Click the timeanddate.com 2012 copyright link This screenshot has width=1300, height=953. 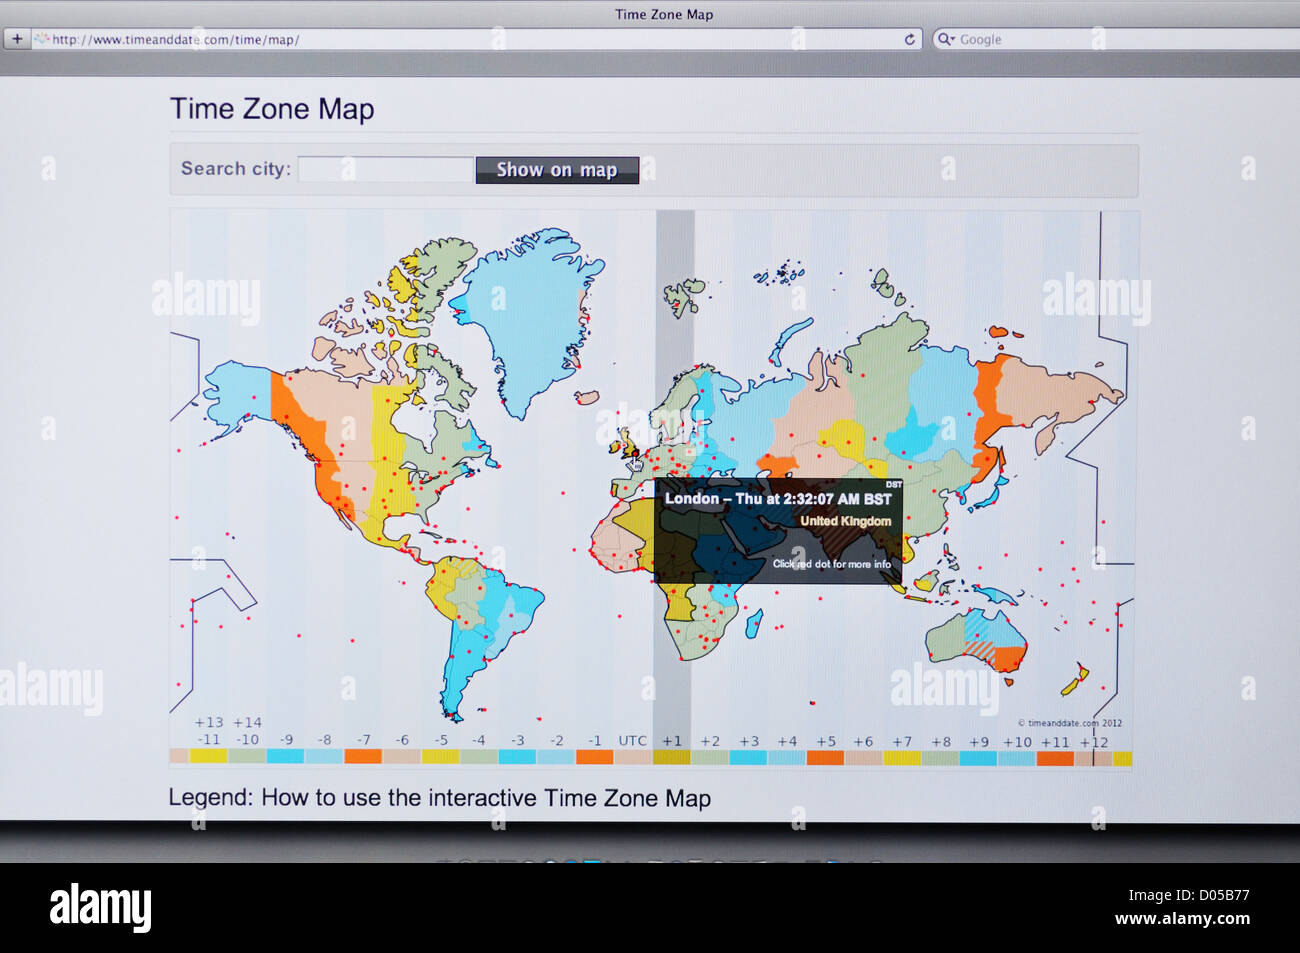1073,720
